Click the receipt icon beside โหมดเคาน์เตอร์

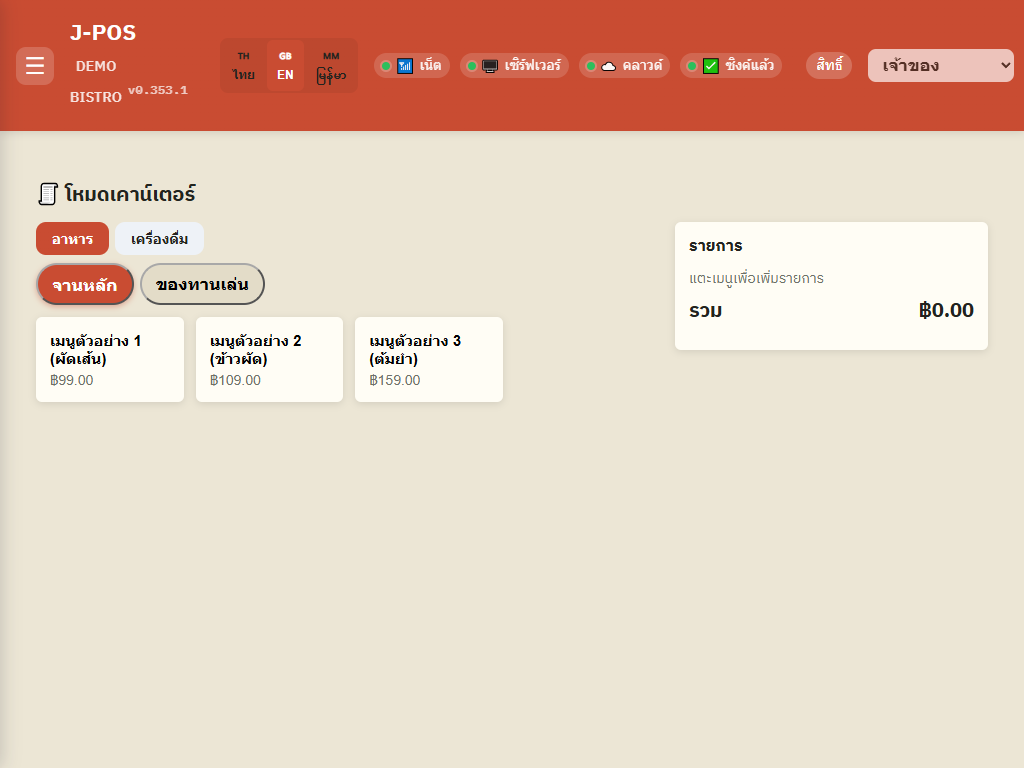coord(48,194)
